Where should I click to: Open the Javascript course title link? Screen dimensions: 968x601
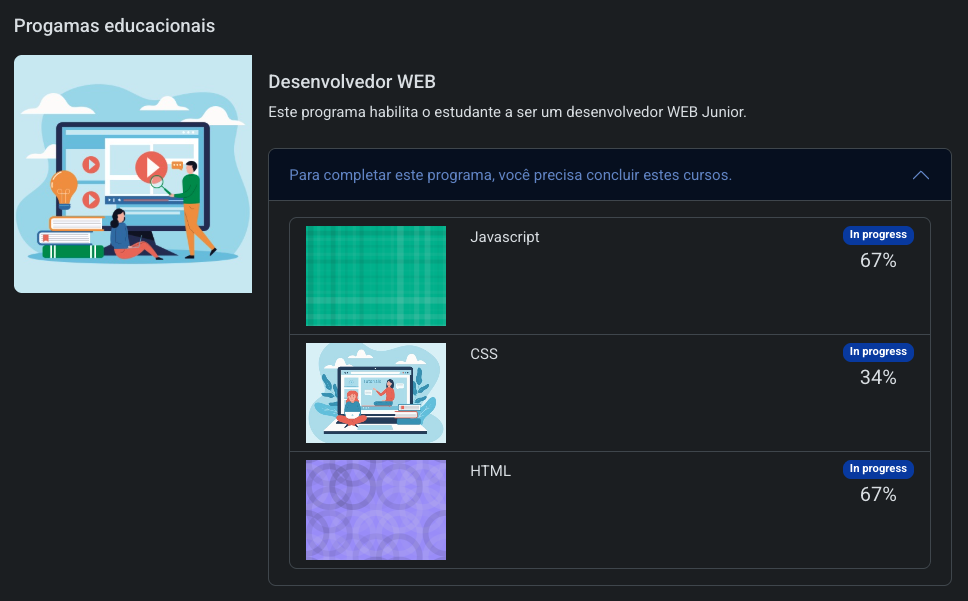(x=504, y=237)
